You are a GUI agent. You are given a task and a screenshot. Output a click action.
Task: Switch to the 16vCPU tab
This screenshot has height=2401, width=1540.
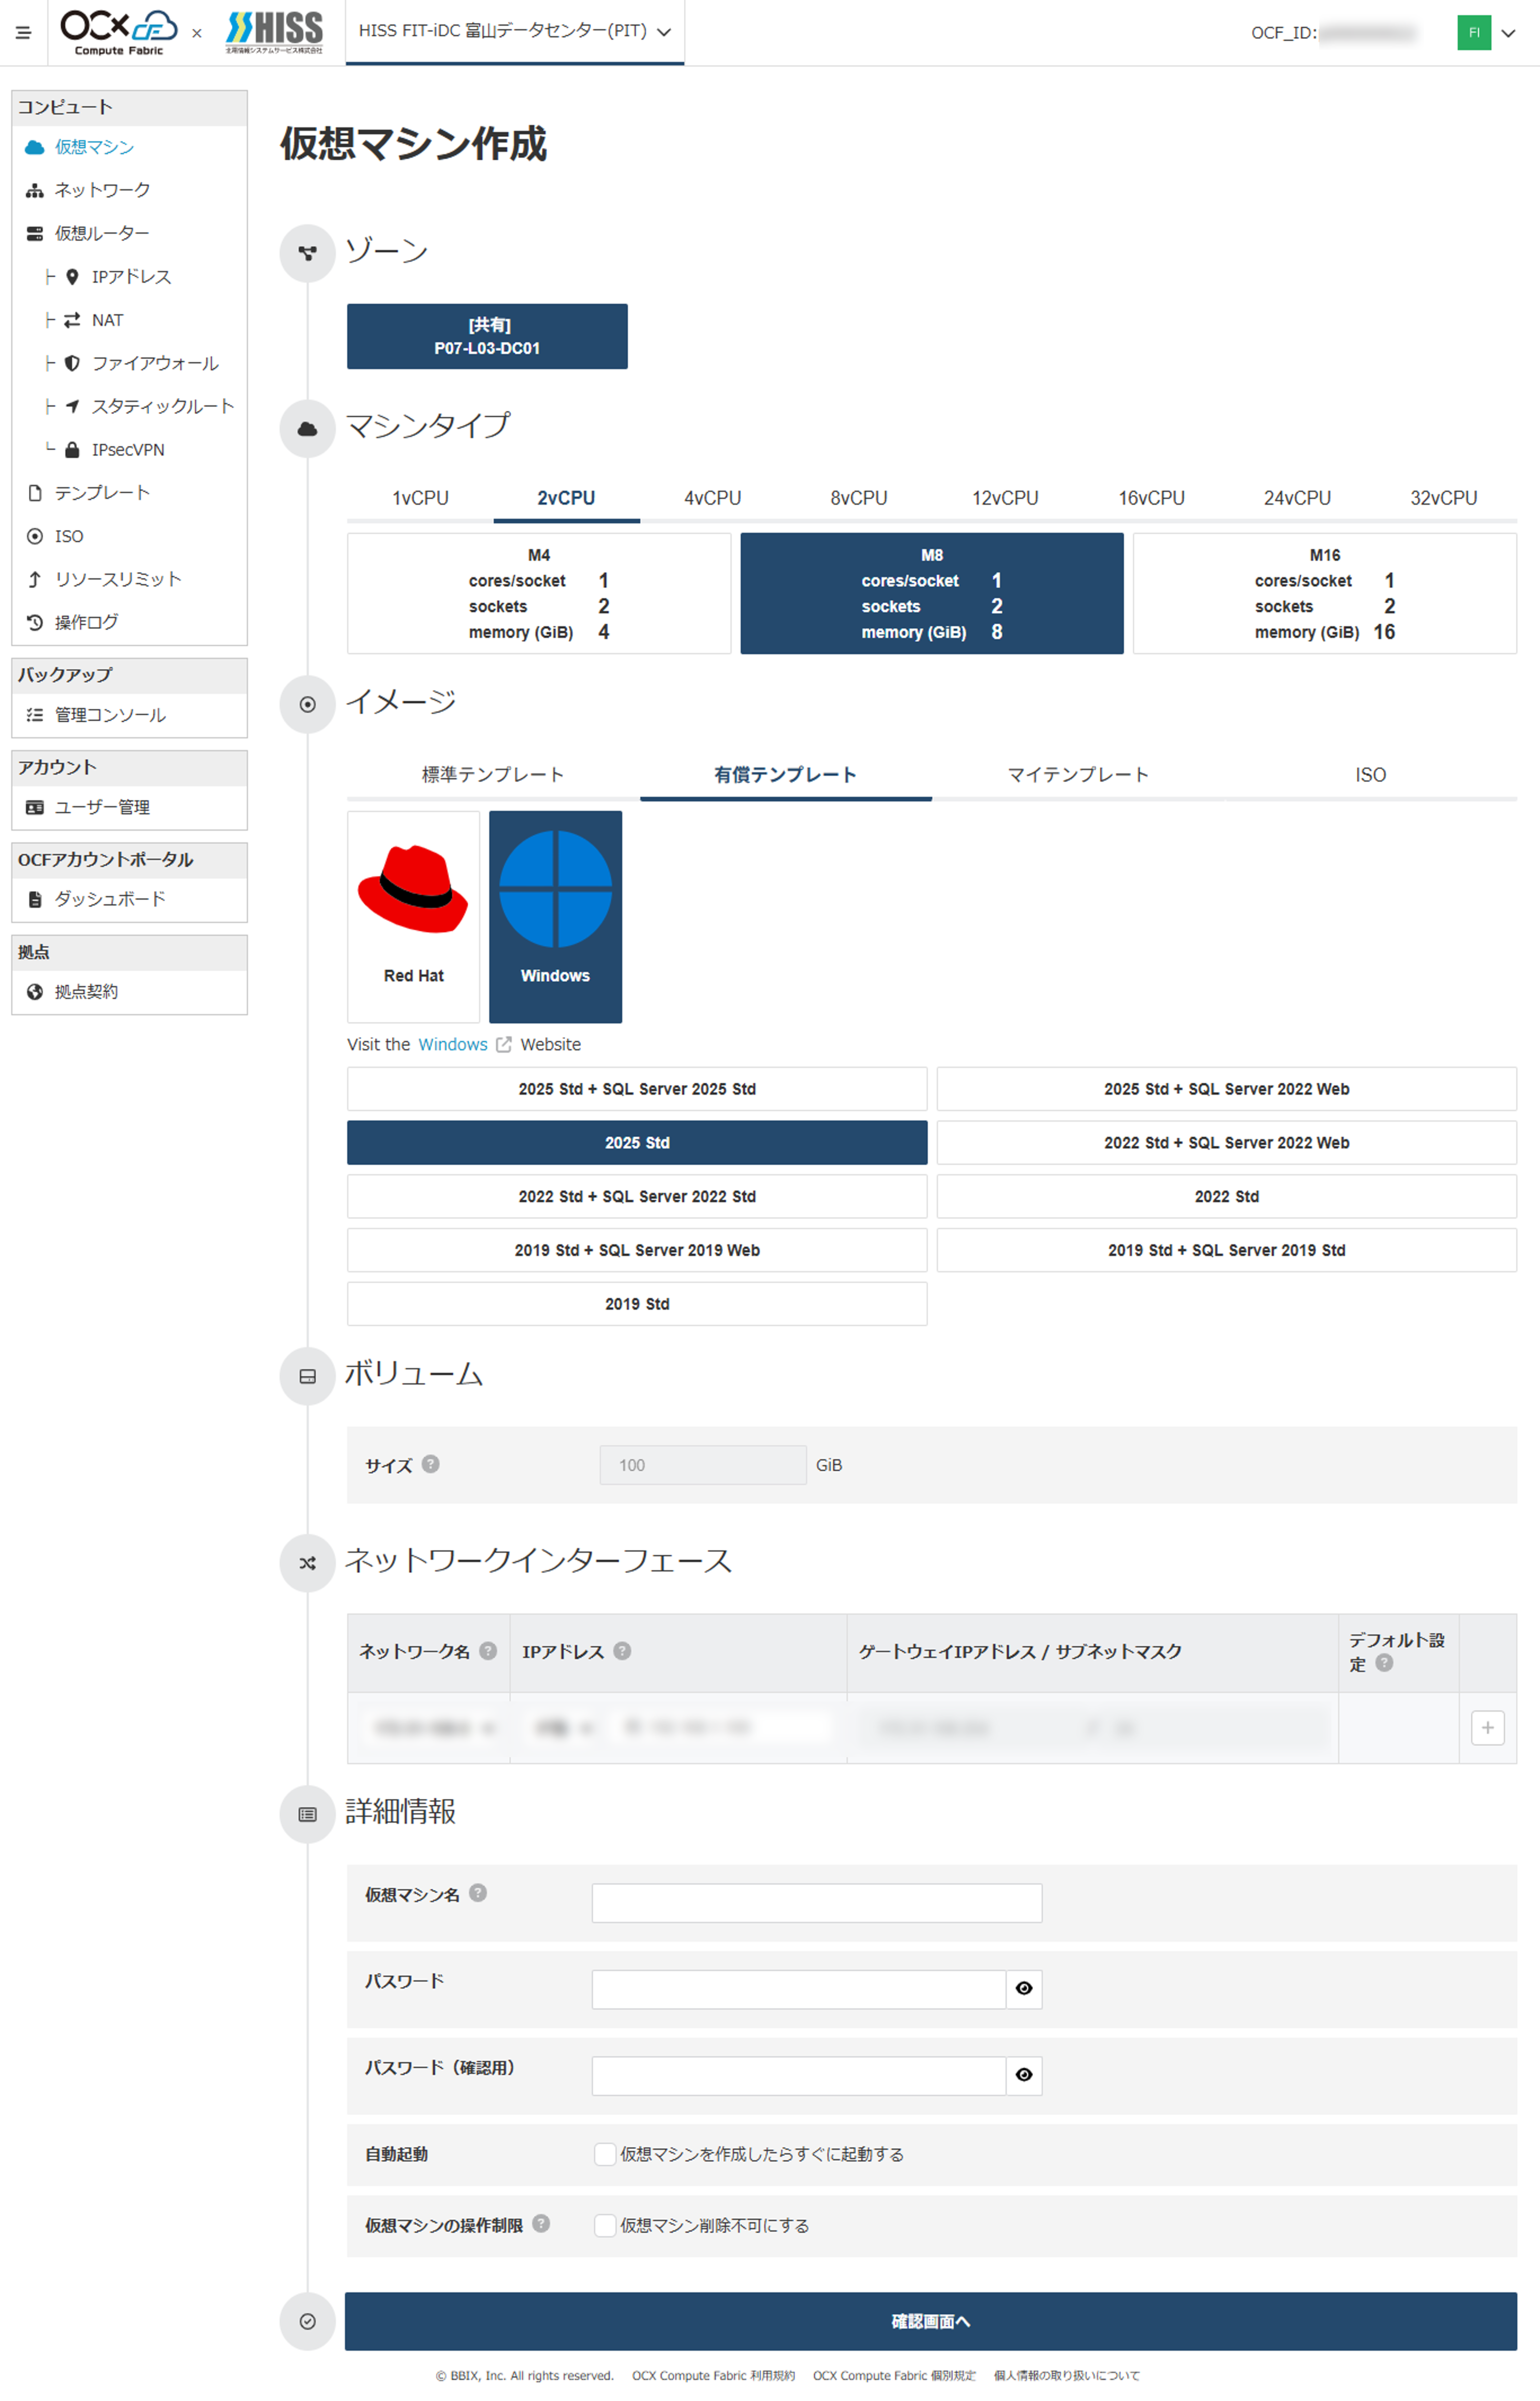[x=1151, y=498]
